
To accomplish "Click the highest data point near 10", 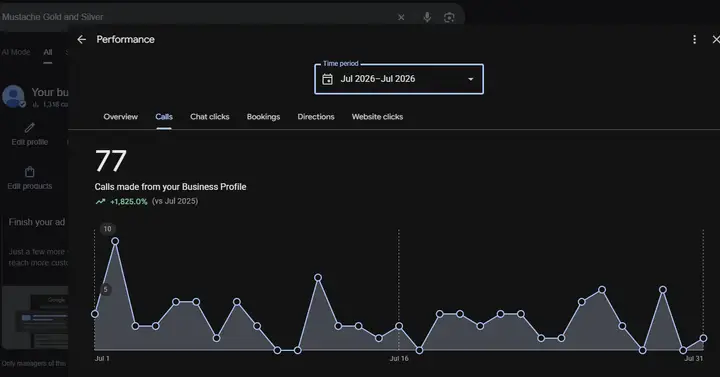I will click(115, 241).
